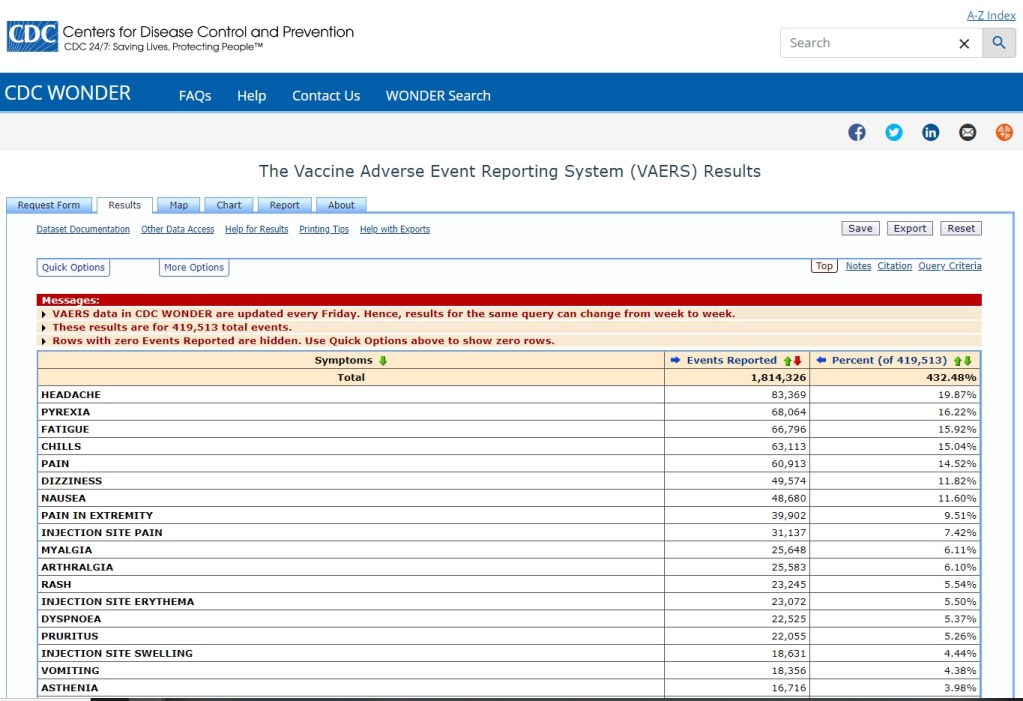
Task: Select the HEADACHE row label
Action: coord(71,395)
